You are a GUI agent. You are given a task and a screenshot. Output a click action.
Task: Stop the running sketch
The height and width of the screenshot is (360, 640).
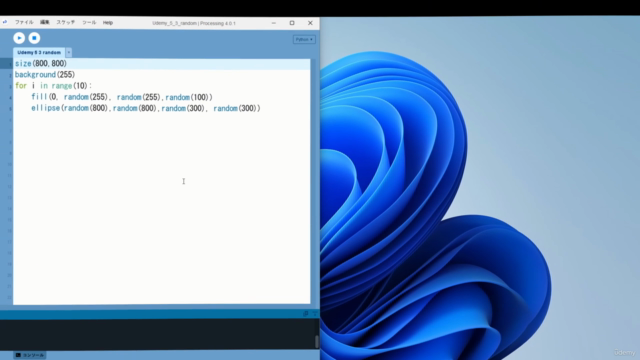point(34,38)
